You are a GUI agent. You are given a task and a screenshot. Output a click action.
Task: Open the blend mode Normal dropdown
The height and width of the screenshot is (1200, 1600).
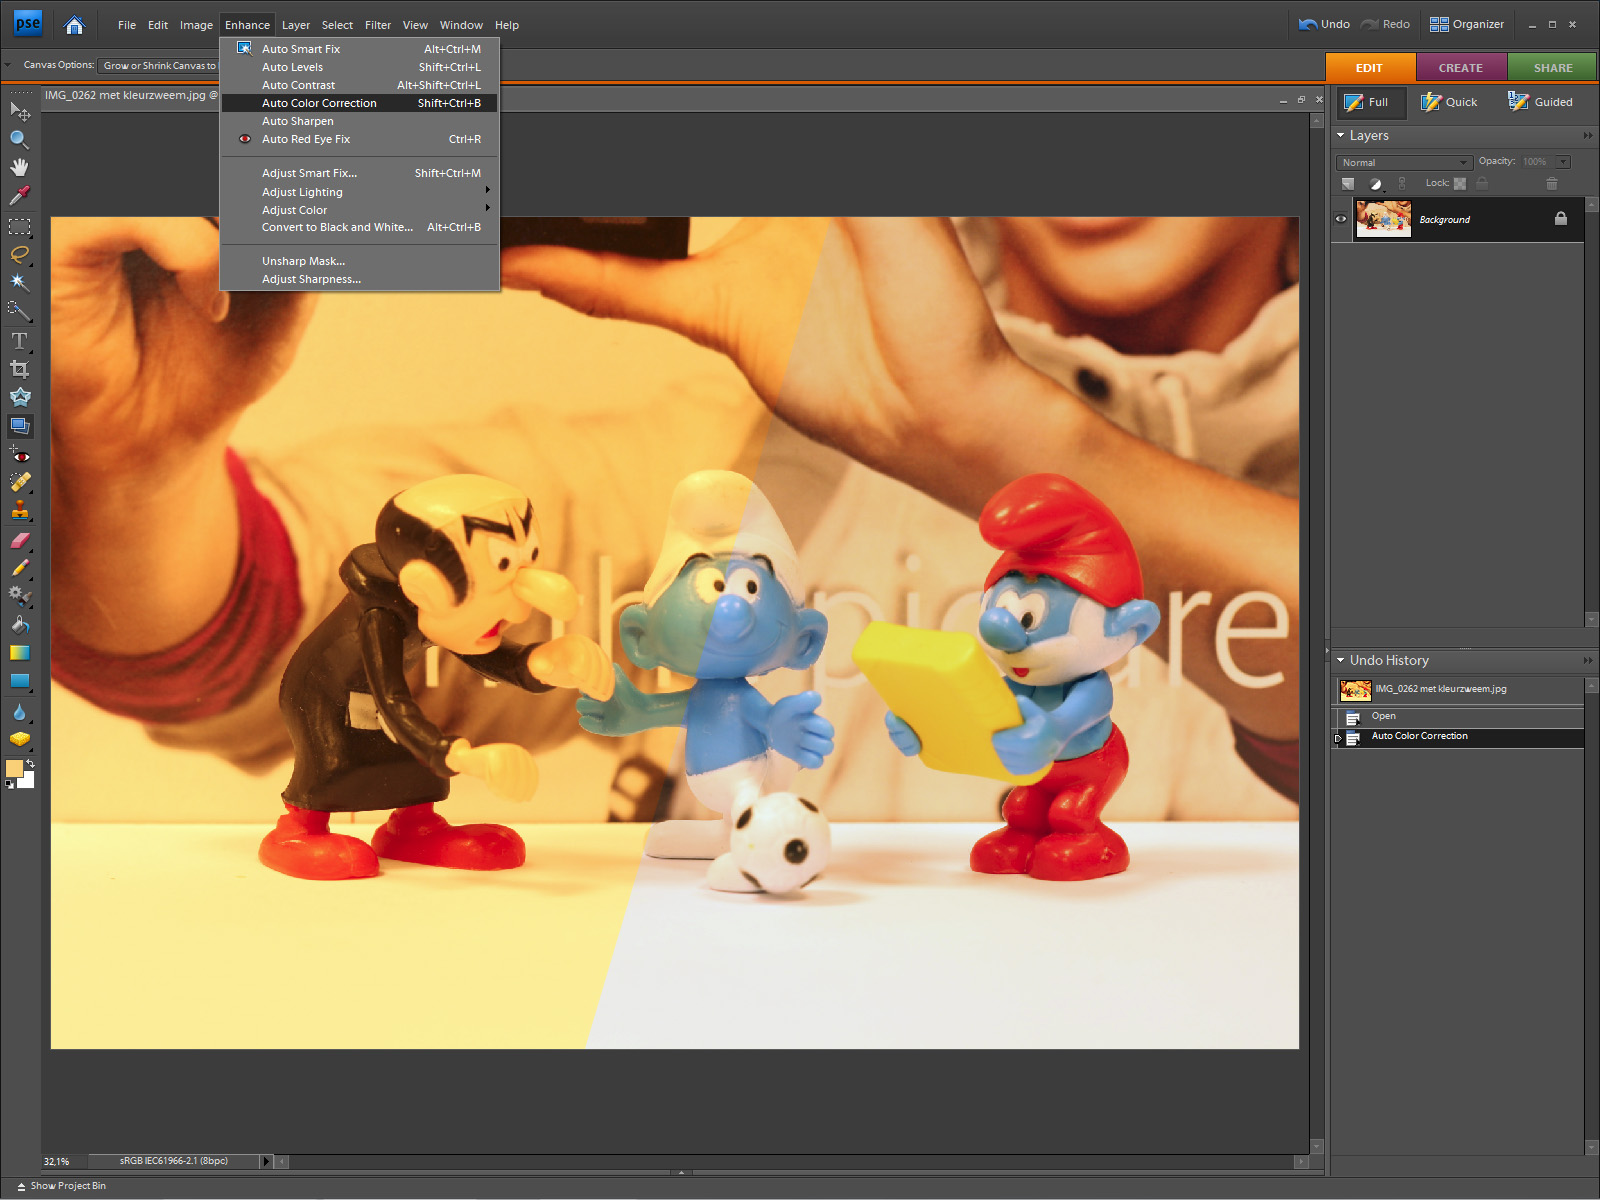(x=1404, y=162)
